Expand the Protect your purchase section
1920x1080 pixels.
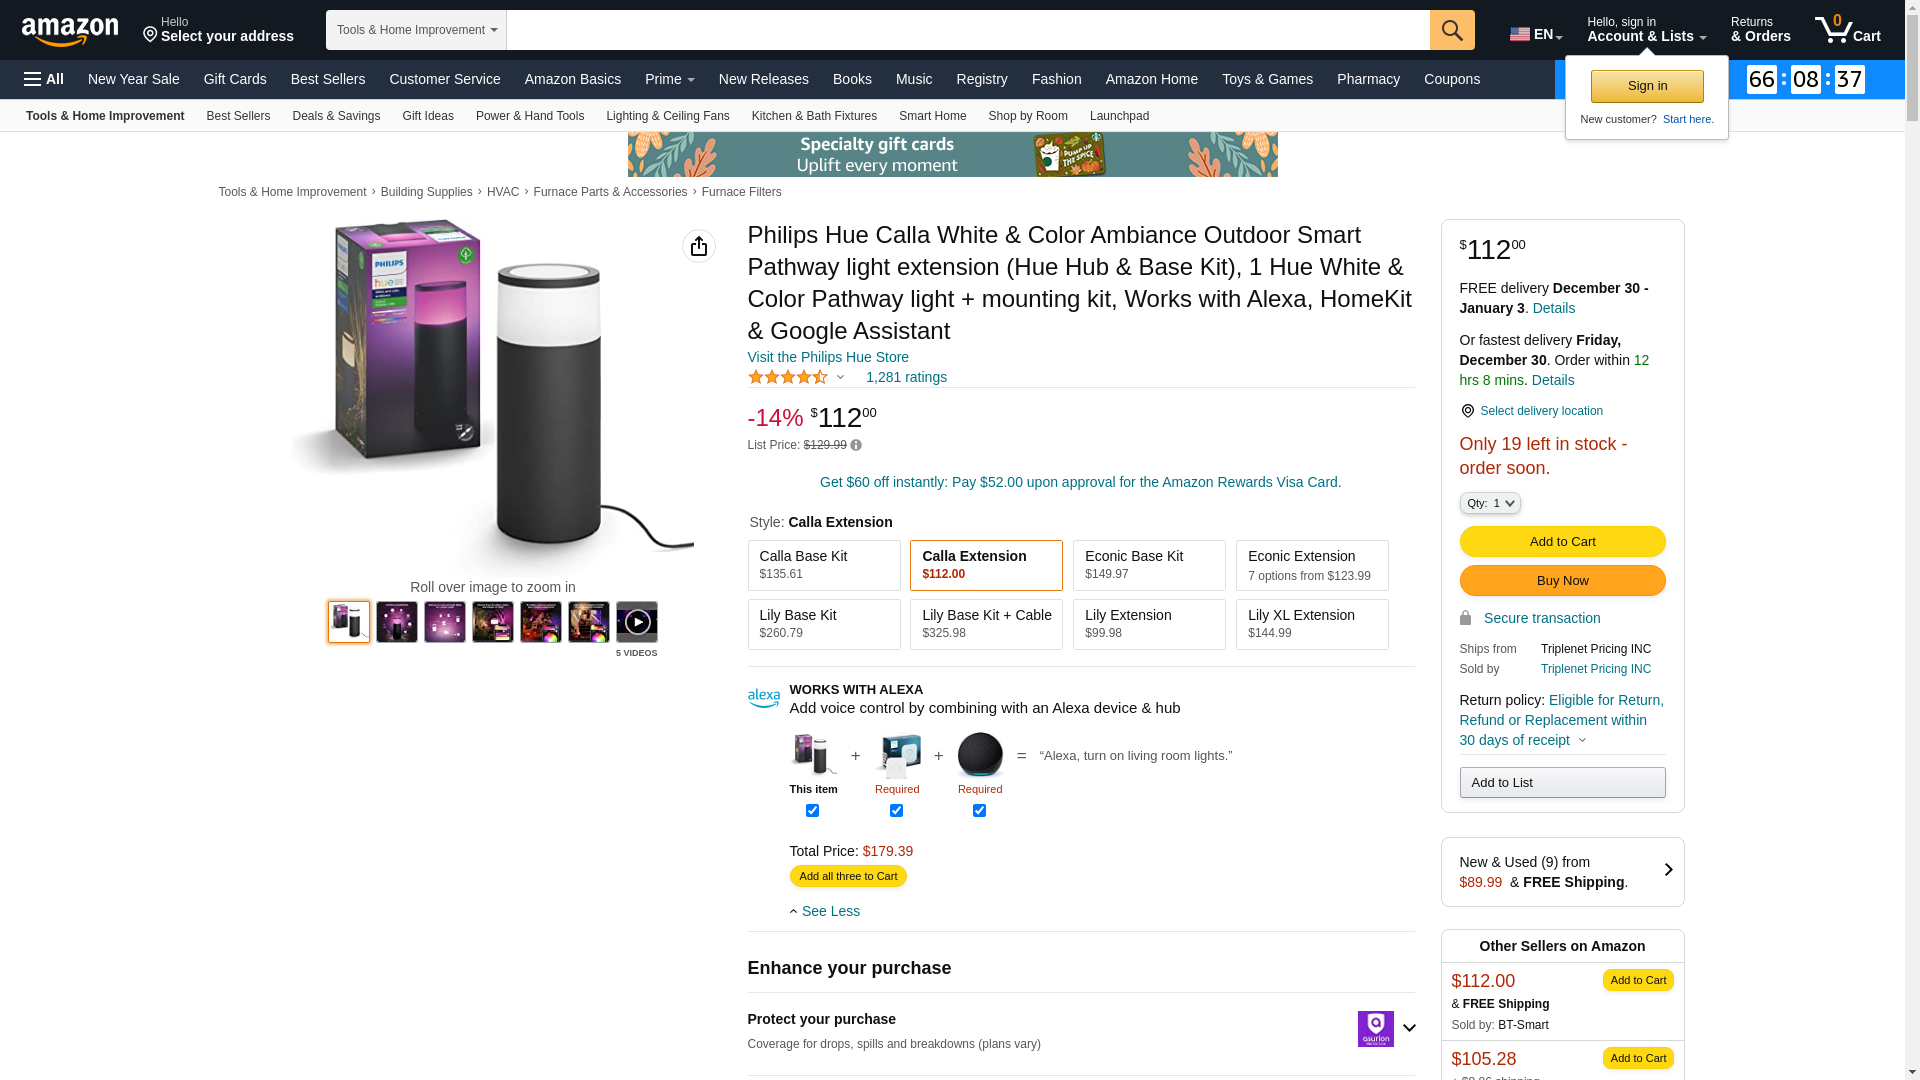[x=1409, y=1028]
